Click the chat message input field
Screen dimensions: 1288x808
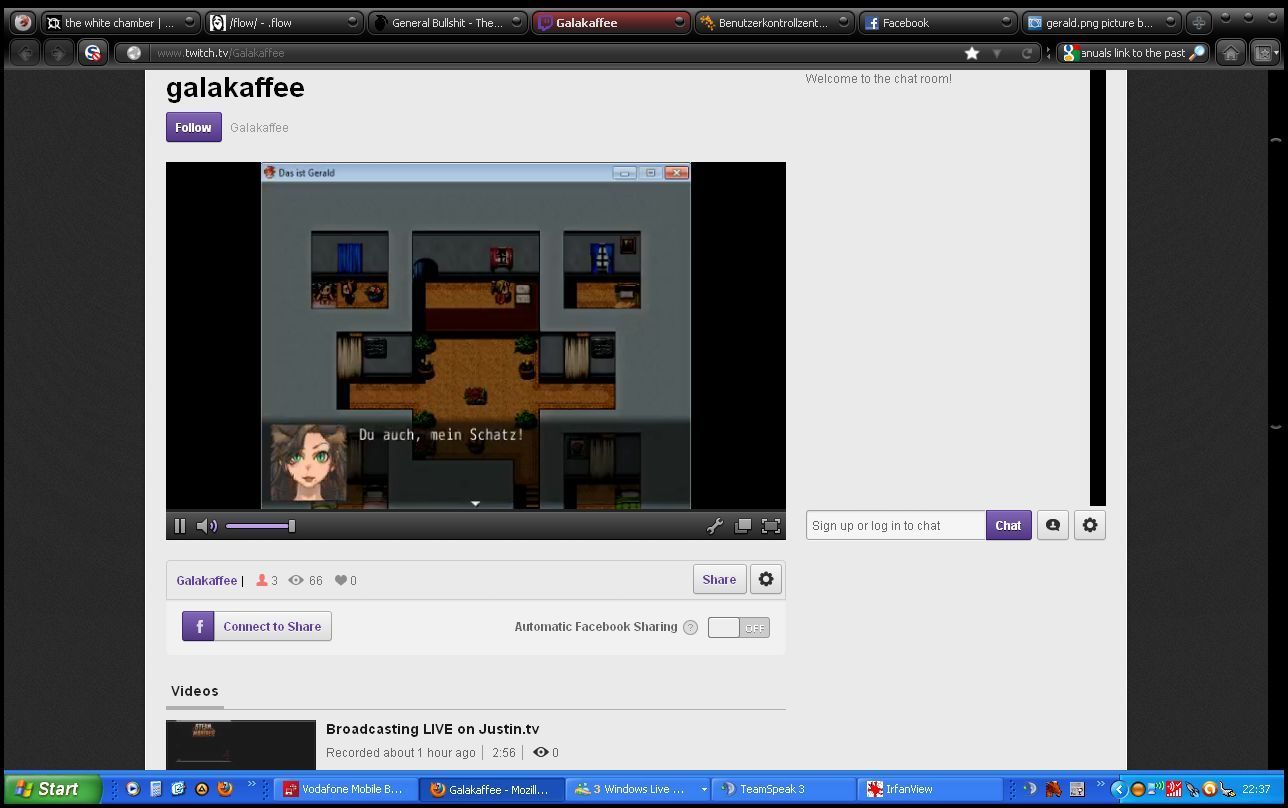coord(896,525)
